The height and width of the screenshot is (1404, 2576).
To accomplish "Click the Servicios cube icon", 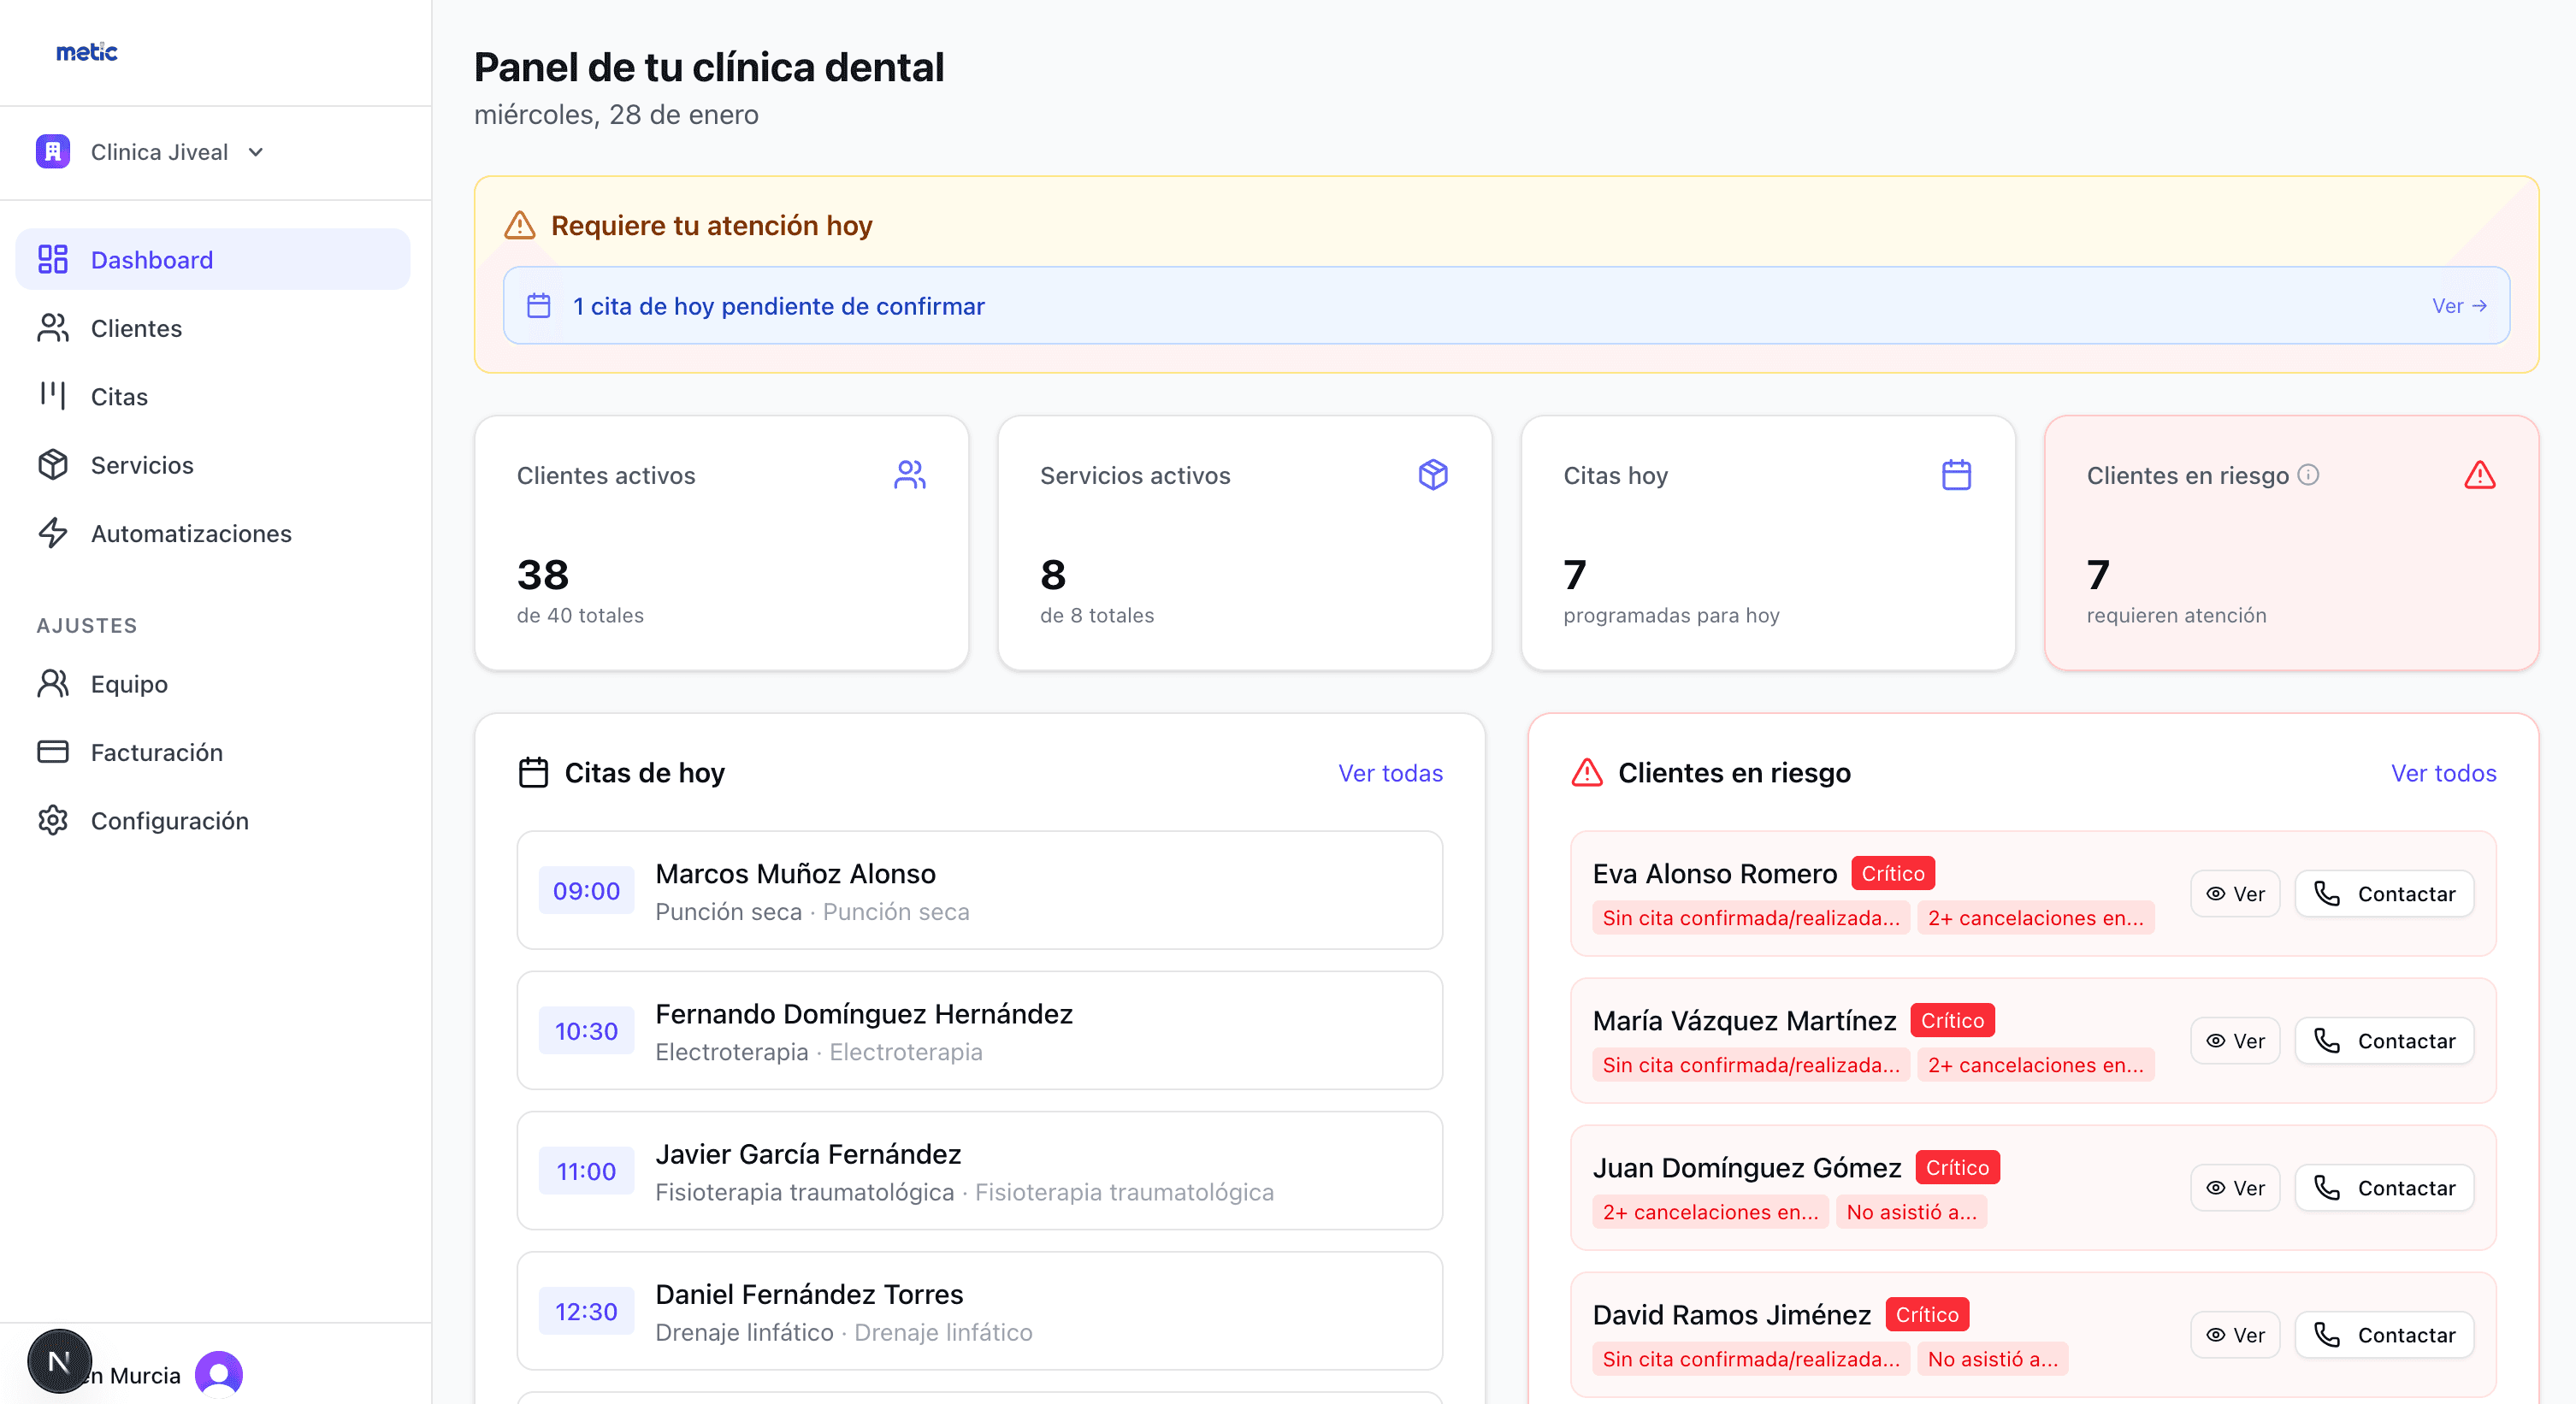I will (x=53, y=465).
